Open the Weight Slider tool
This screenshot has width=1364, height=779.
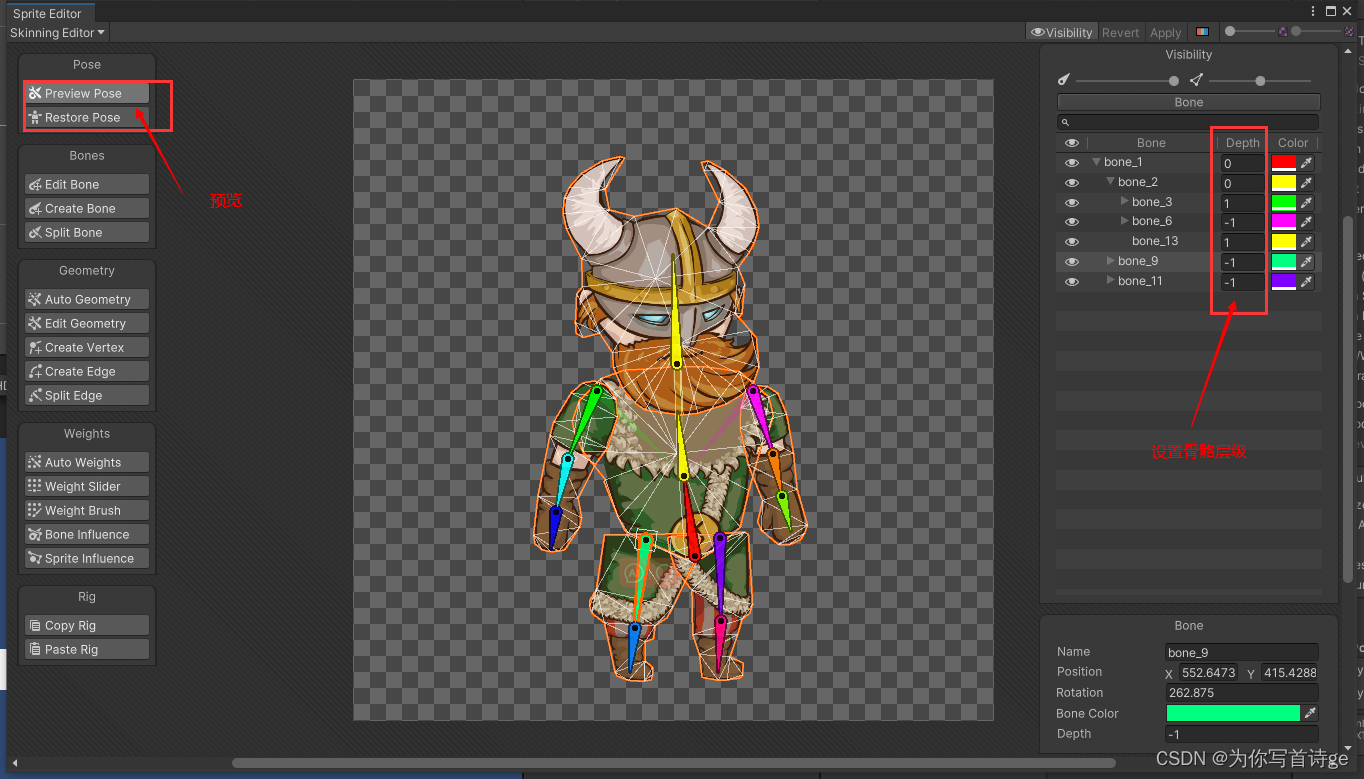[x=87, y=486]
